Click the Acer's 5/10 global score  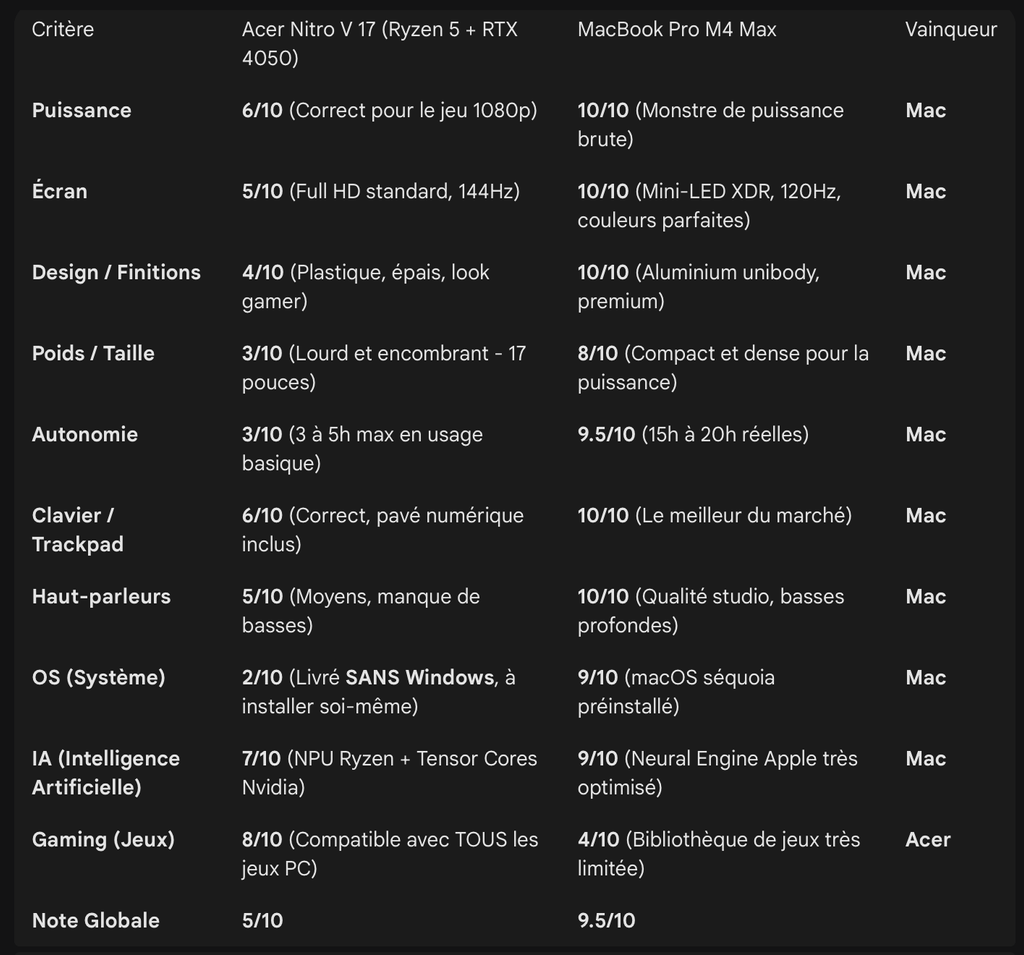(262, 921)
